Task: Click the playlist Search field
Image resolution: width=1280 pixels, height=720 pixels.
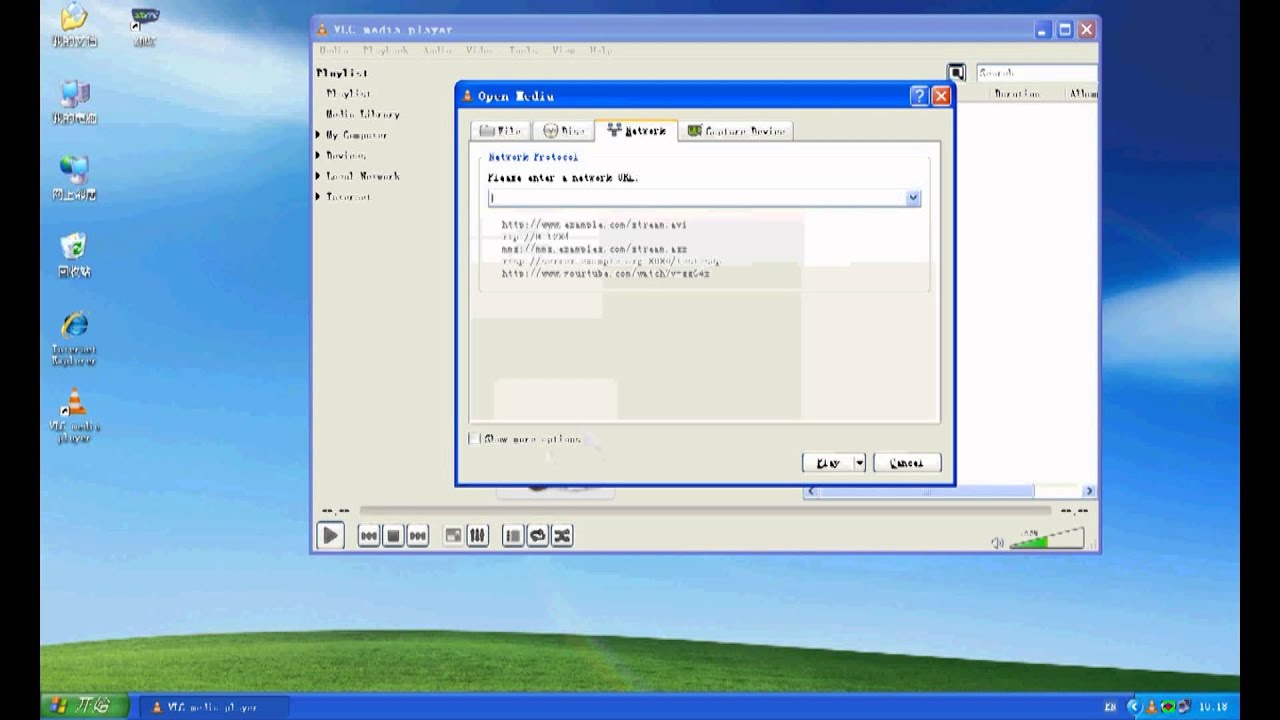Action: (x=1036, y=73)
